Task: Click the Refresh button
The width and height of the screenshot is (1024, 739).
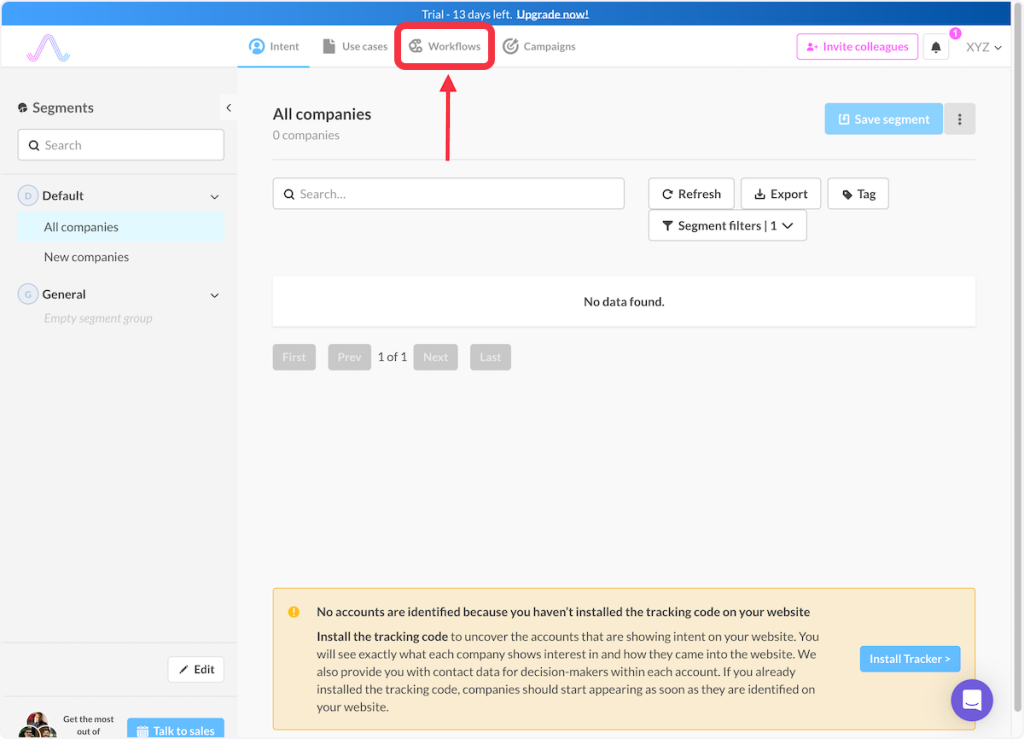Action: (x=691, y=194)
